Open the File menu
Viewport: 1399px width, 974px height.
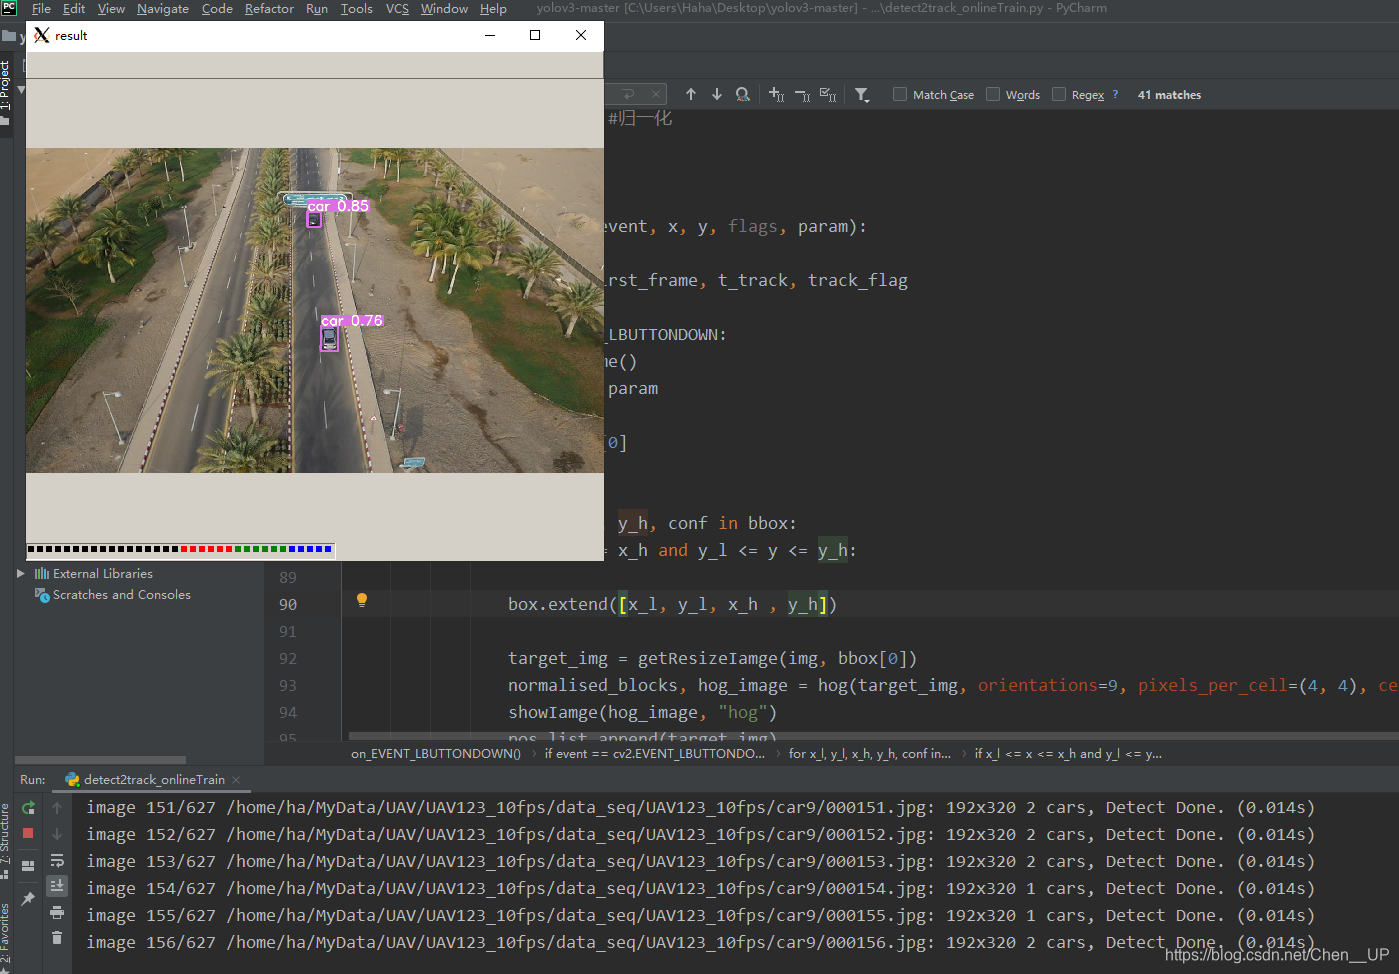41,9
